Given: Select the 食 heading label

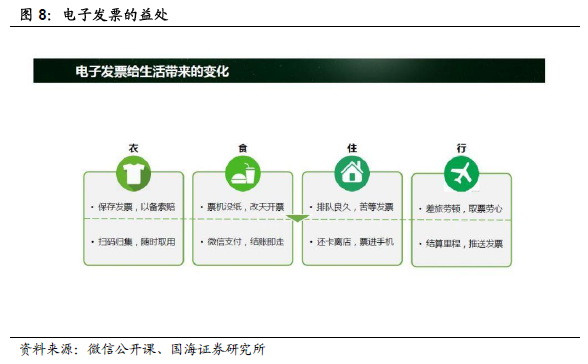Looking at the screenshot, I should click(243, 148).
